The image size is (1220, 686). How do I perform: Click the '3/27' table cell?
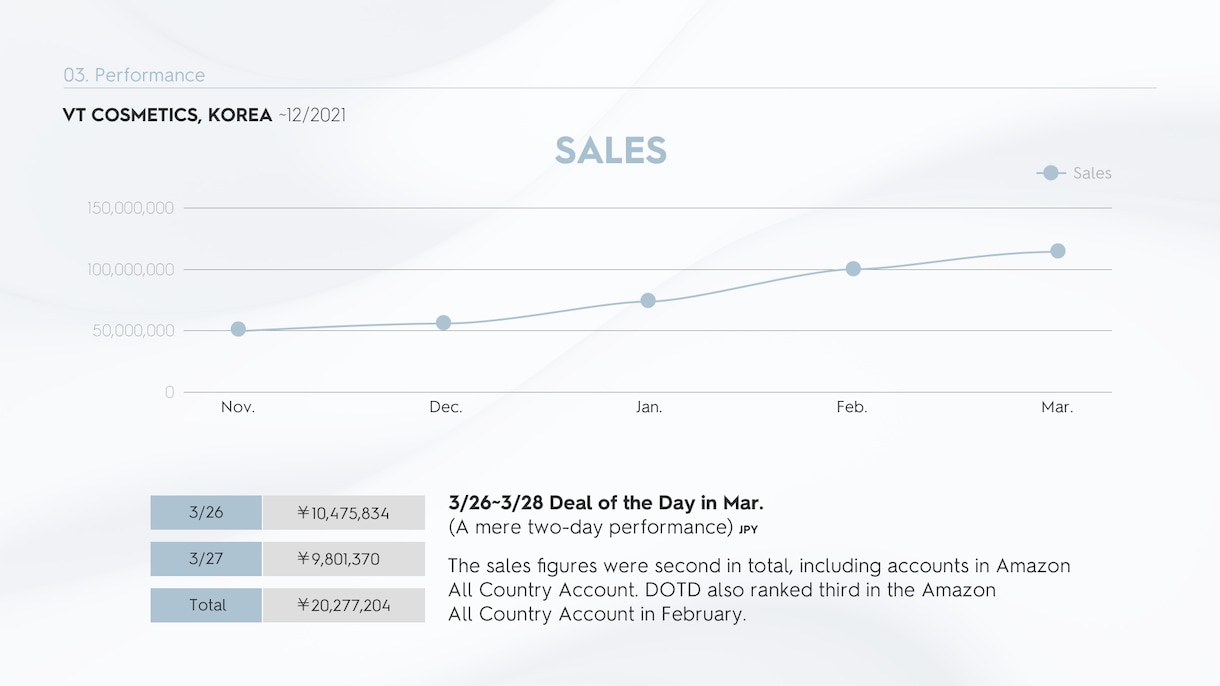(206, 559)
